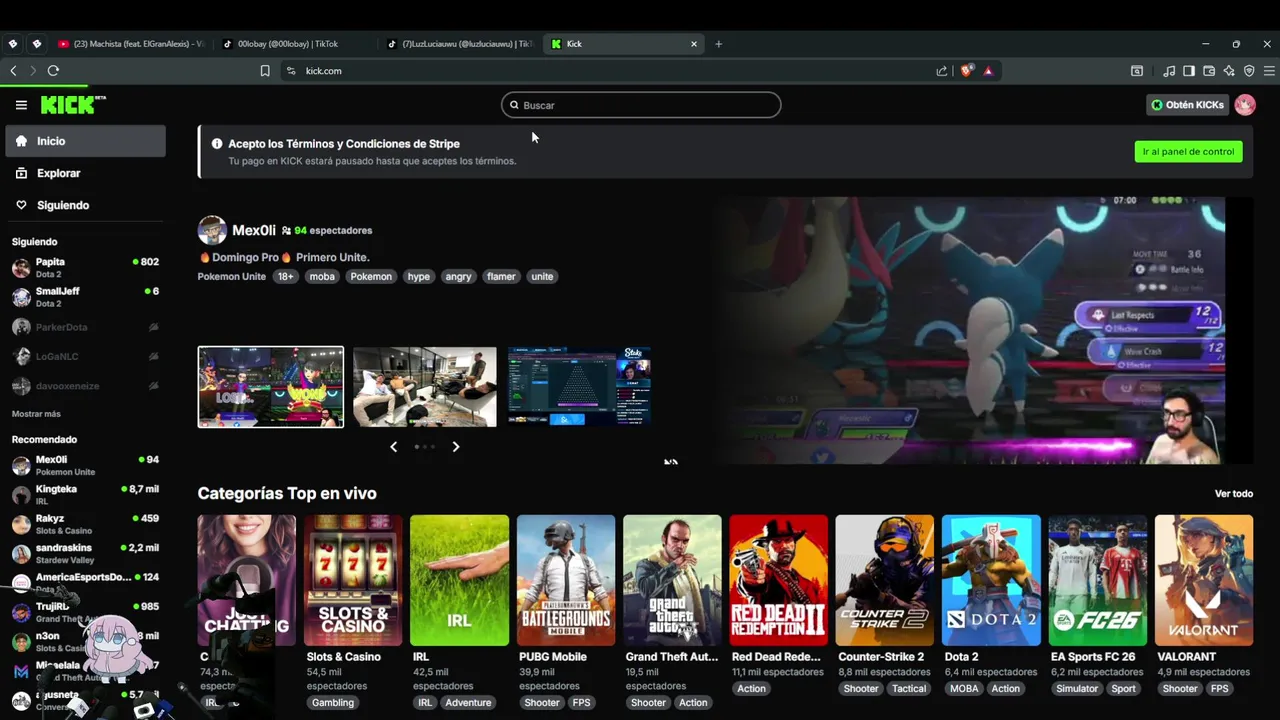Click the KICK logo
Image resolution: width=1280 pixels, height=720 pixels.
coord(73,105)
